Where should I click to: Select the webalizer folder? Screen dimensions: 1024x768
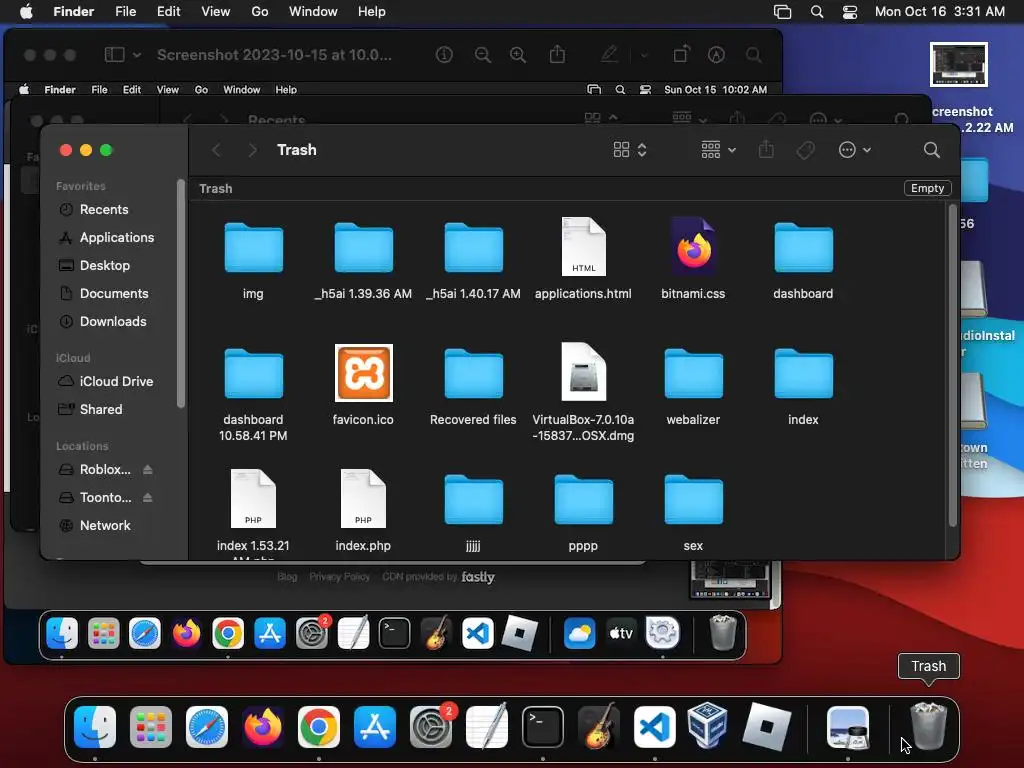pos(694,374)
